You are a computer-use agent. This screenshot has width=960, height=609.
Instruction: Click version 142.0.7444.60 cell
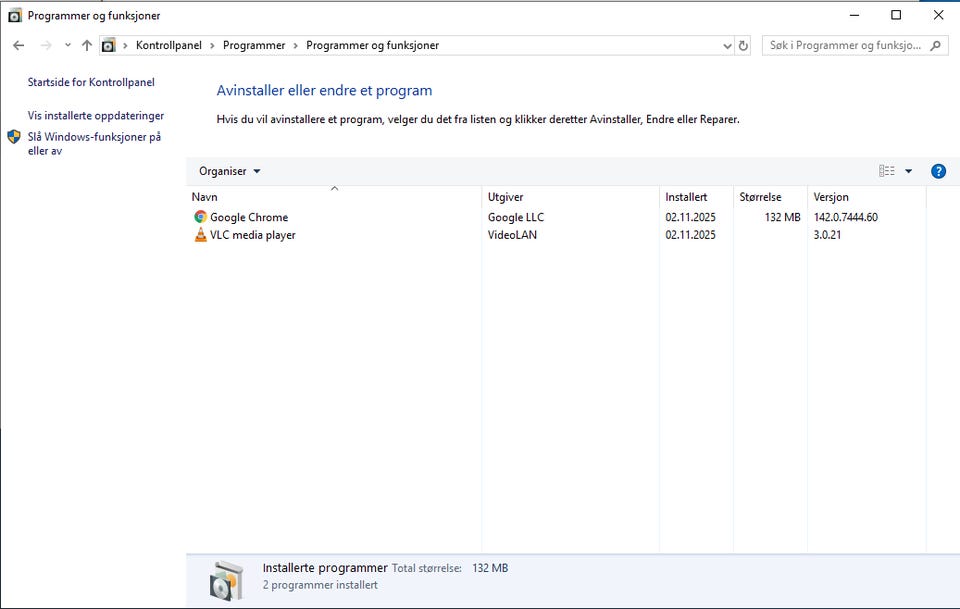846,217
